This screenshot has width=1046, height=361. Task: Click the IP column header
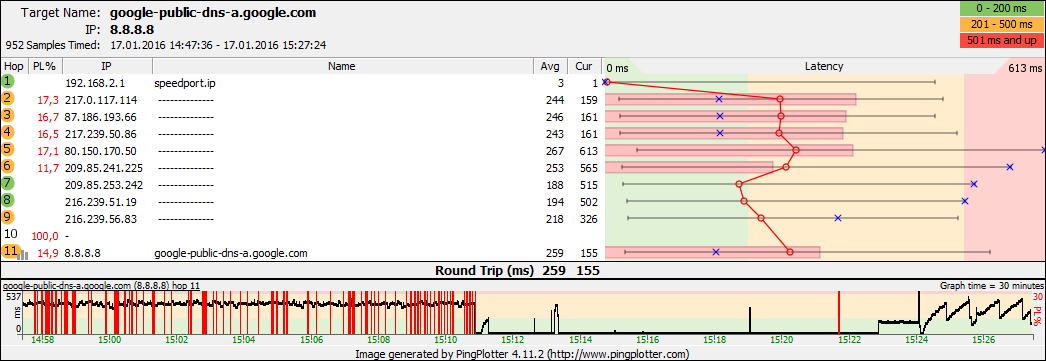coord(107,66)
